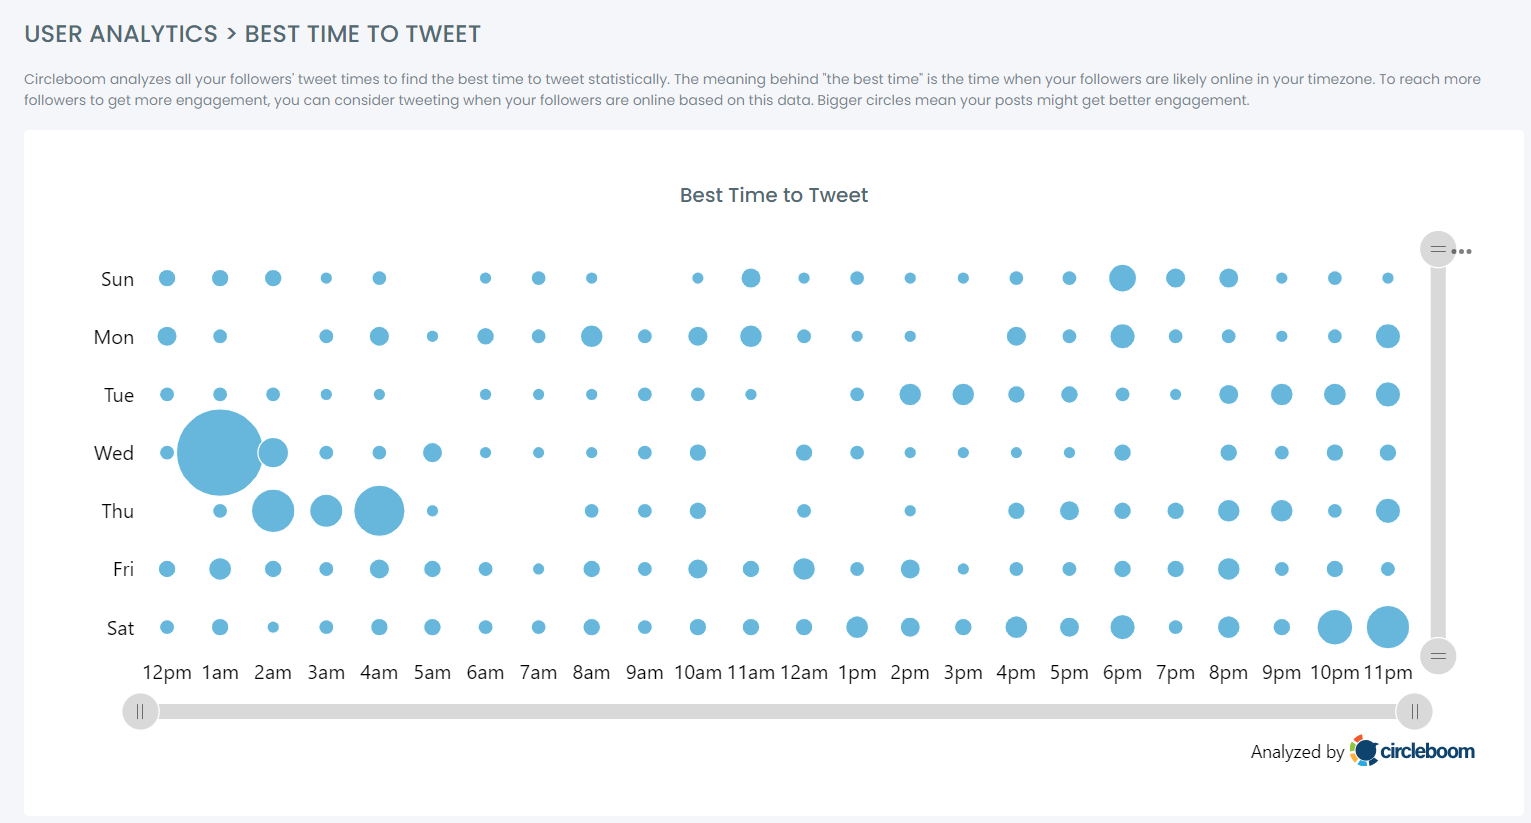Click the left horizontal range slider handle
This screenshot has height=823, width=1531.
[140, 712]
